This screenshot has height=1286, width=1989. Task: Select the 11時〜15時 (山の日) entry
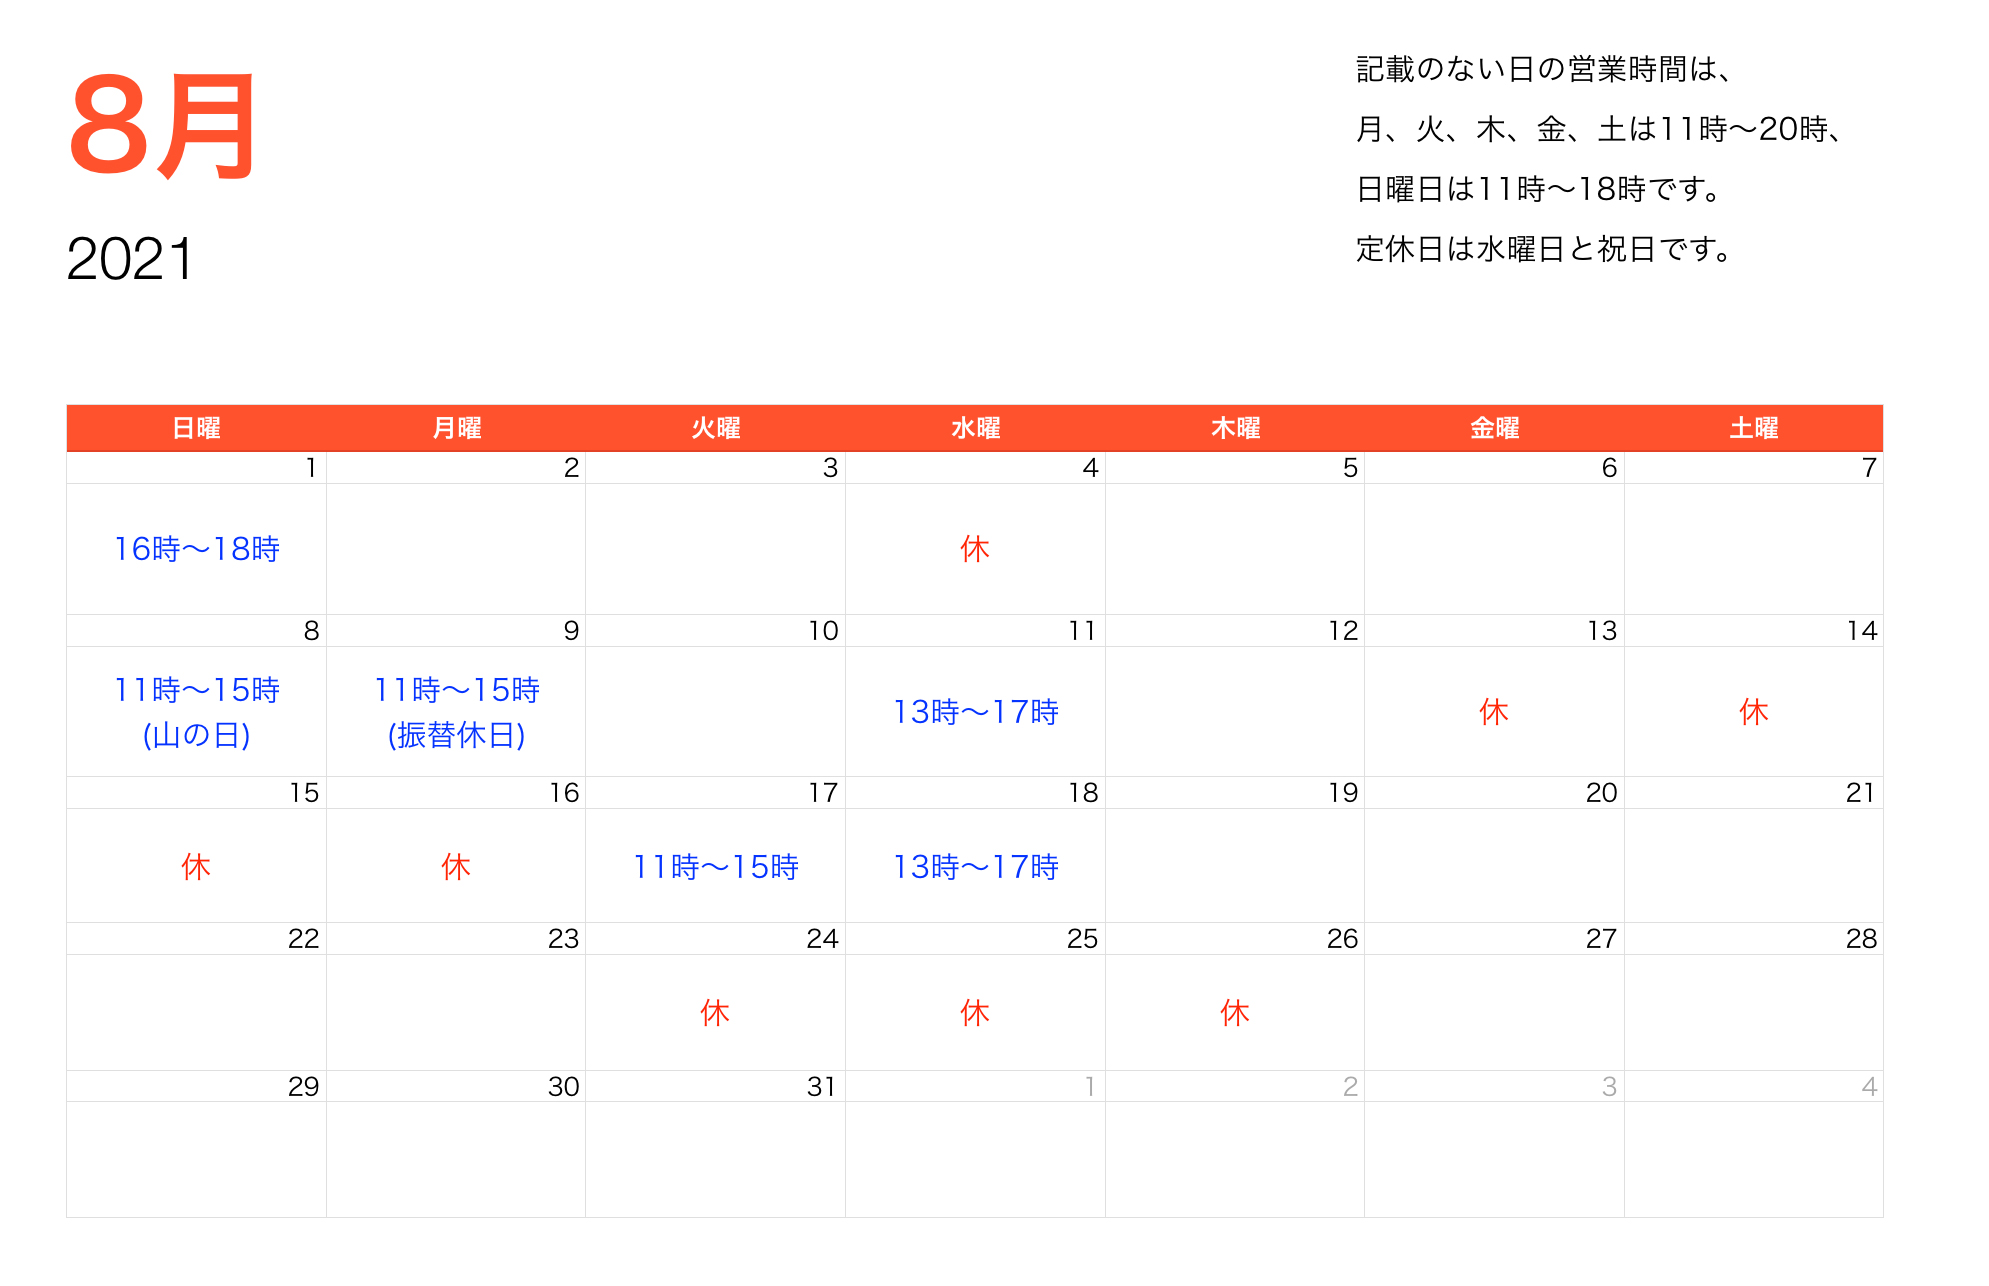[x=196, y=711]
